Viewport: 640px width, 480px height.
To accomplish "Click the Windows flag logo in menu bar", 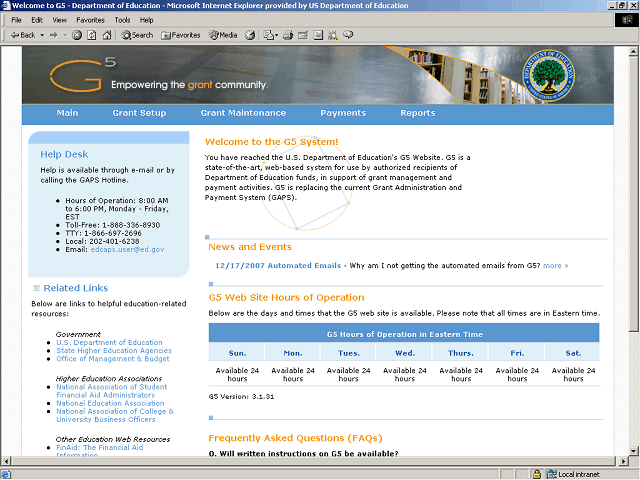I will [x=627, y=20].
